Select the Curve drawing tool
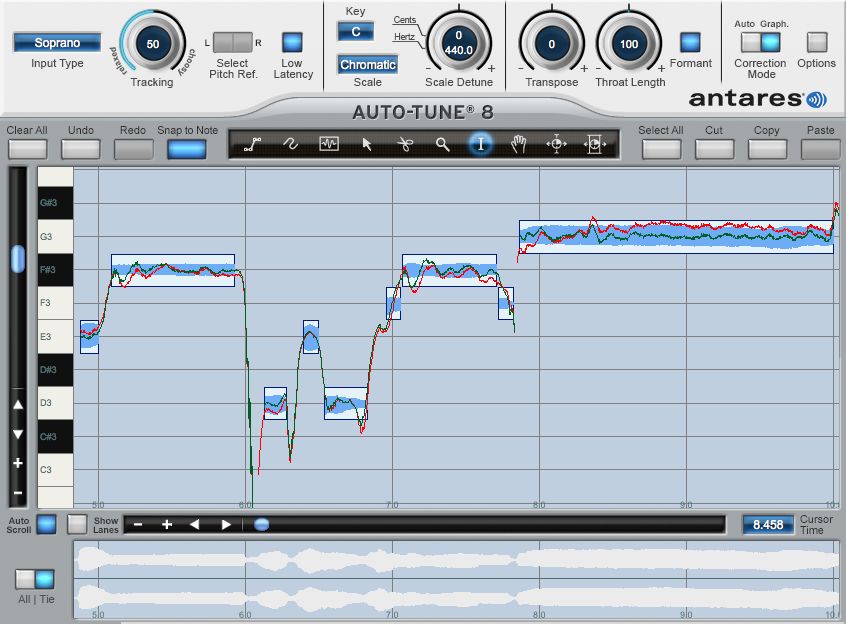This screenshot has height=624, width=846. coord(290,145)
